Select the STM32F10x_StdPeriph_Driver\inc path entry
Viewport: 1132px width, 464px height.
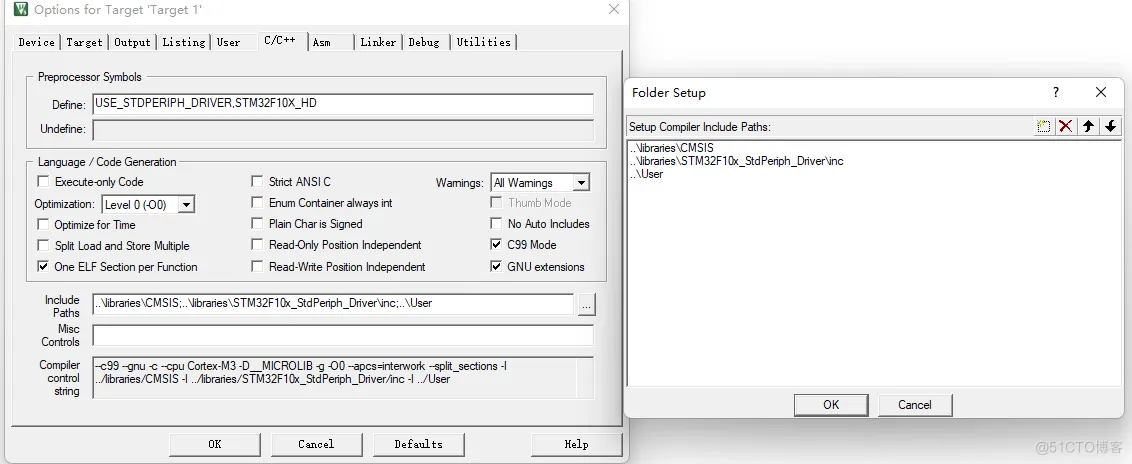(x=736, y=161)
